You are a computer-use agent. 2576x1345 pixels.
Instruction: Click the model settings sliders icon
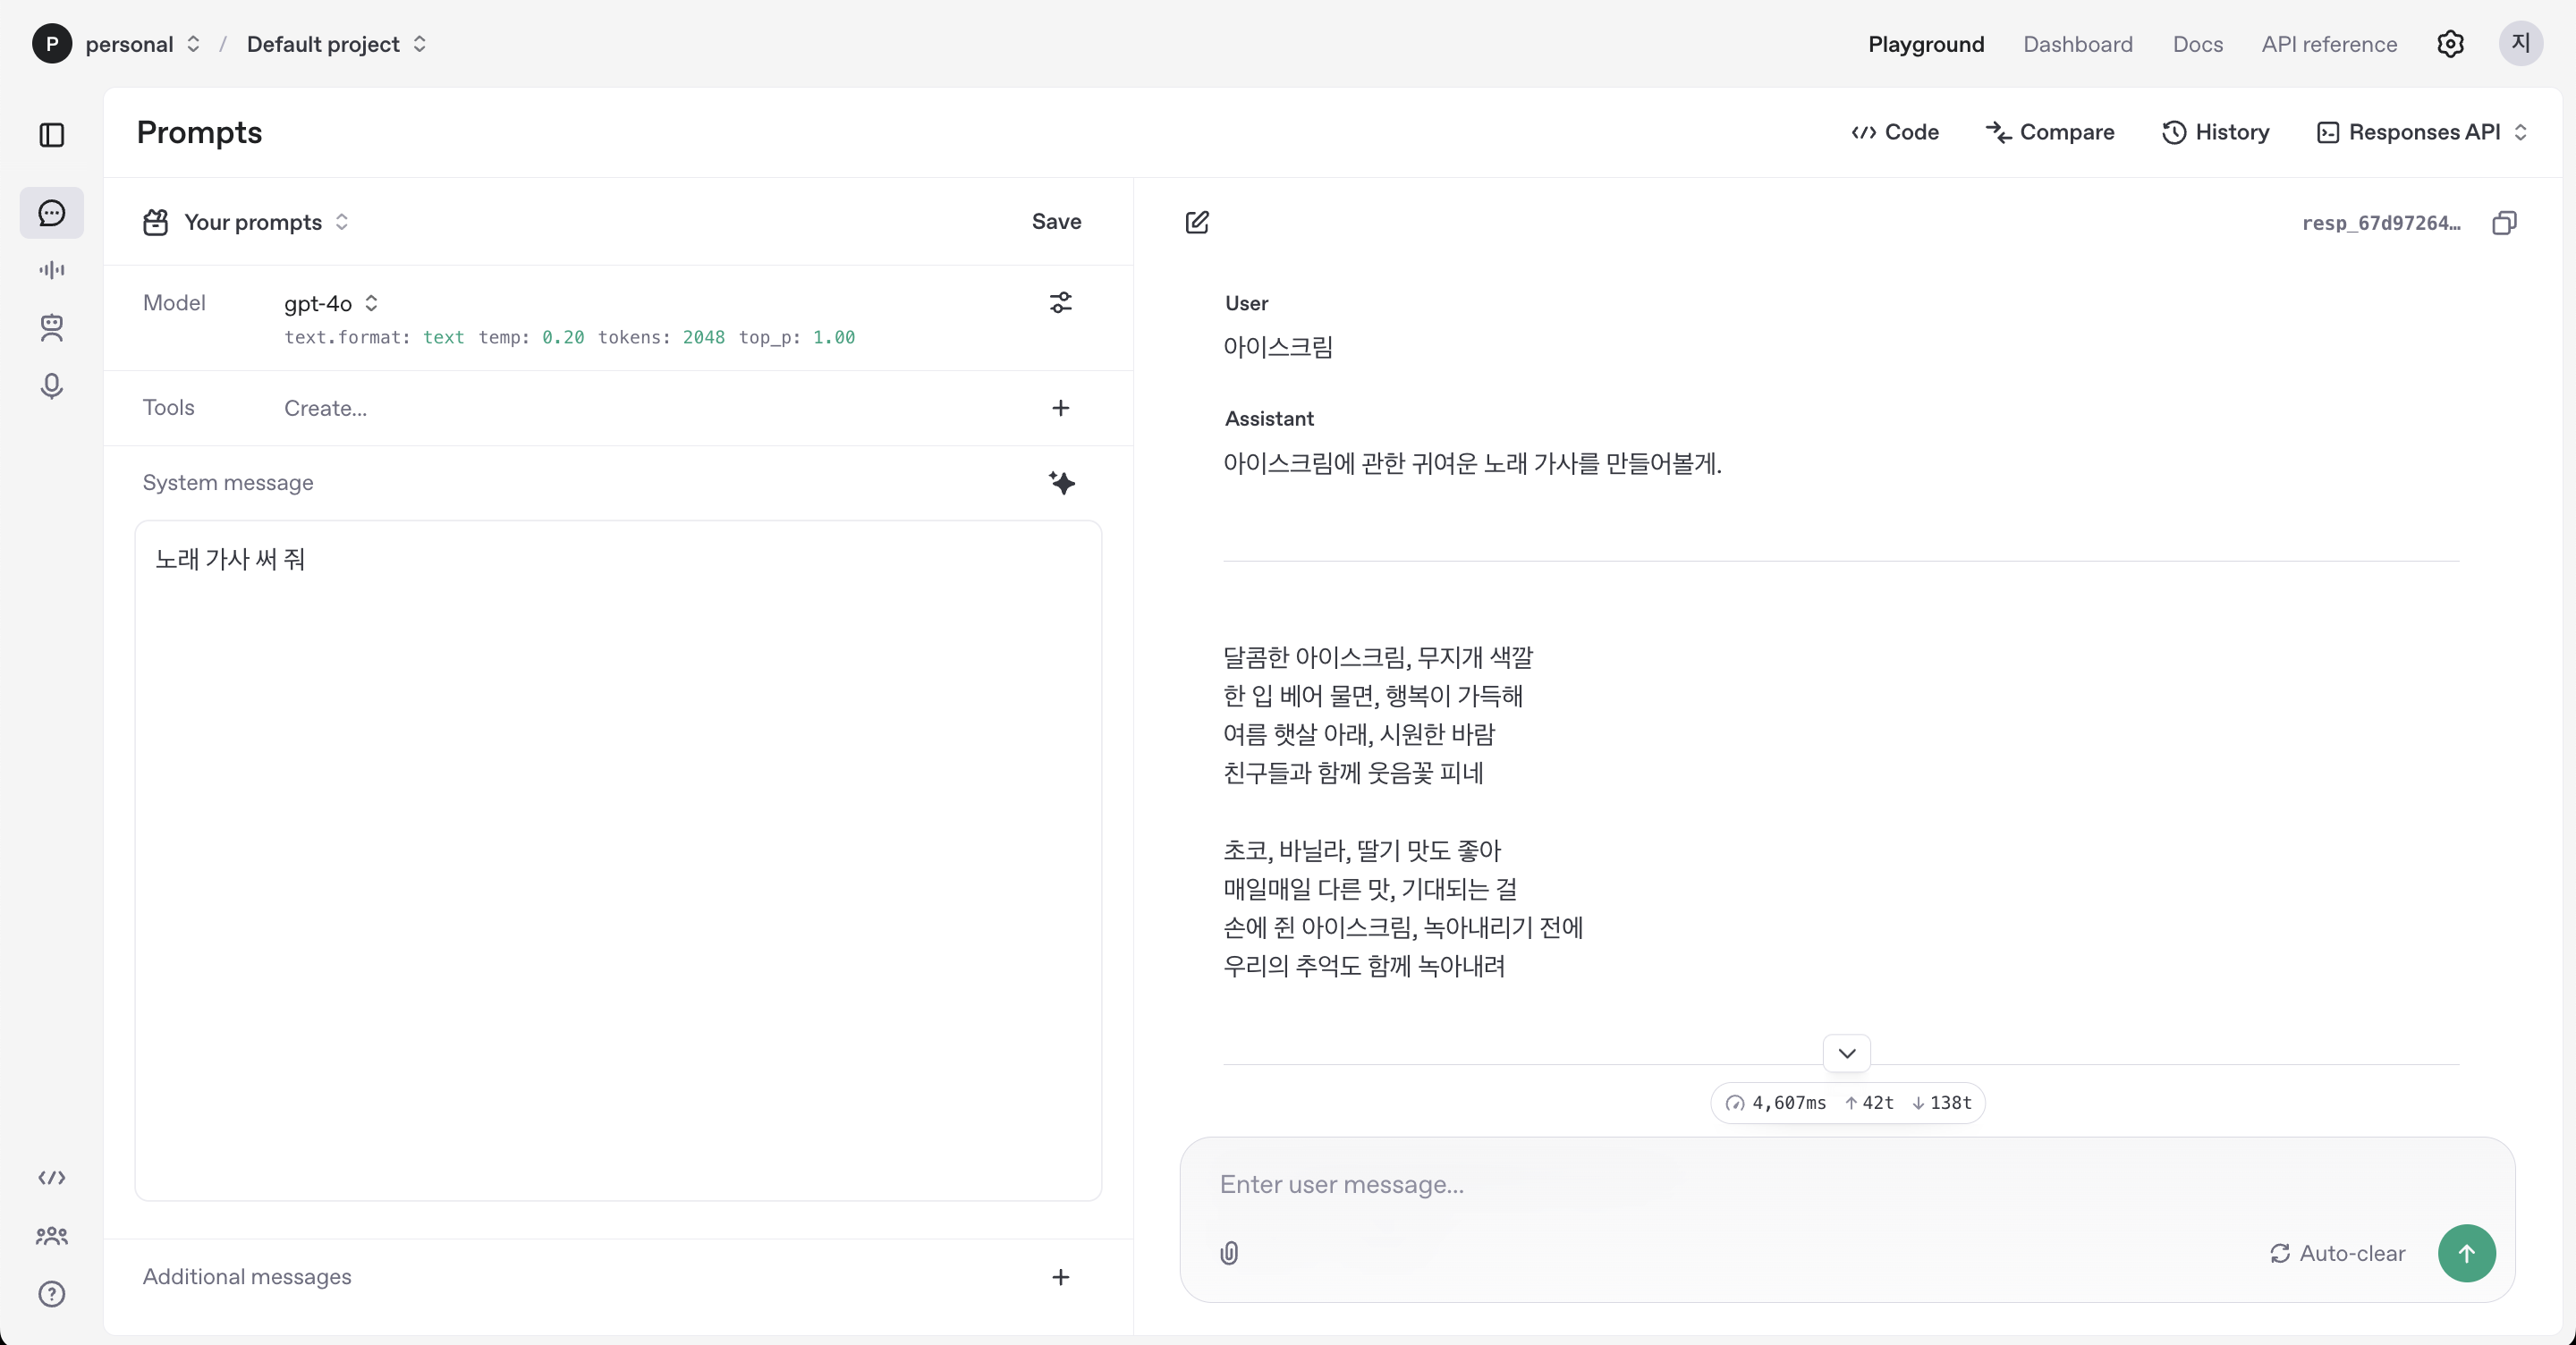click(x=1060, y=303)
